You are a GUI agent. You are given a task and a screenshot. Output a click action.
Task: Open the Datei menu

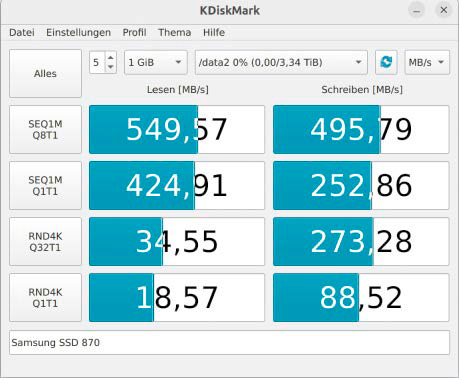[x=22, y=32]
